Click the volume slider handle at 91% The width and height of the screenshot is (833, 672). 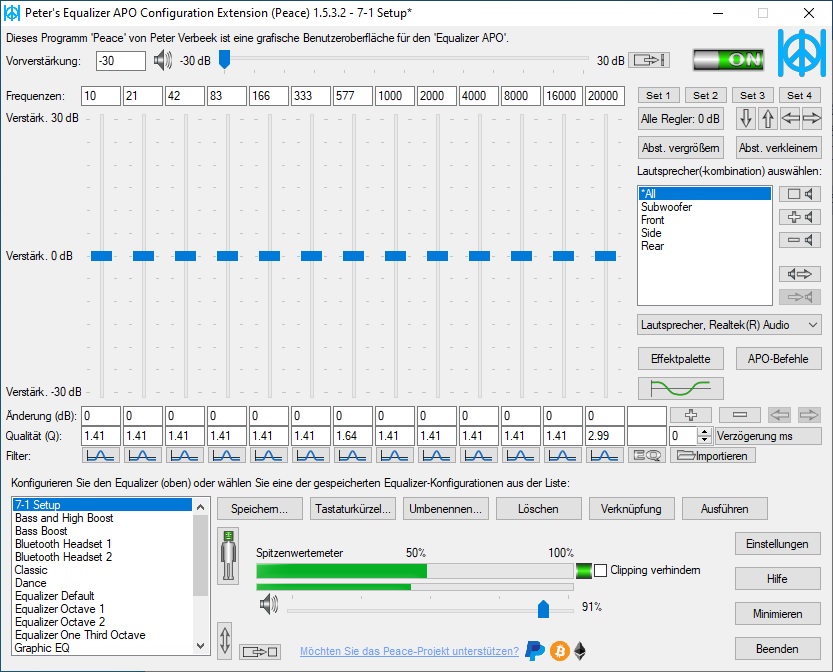tap(543, 609)
